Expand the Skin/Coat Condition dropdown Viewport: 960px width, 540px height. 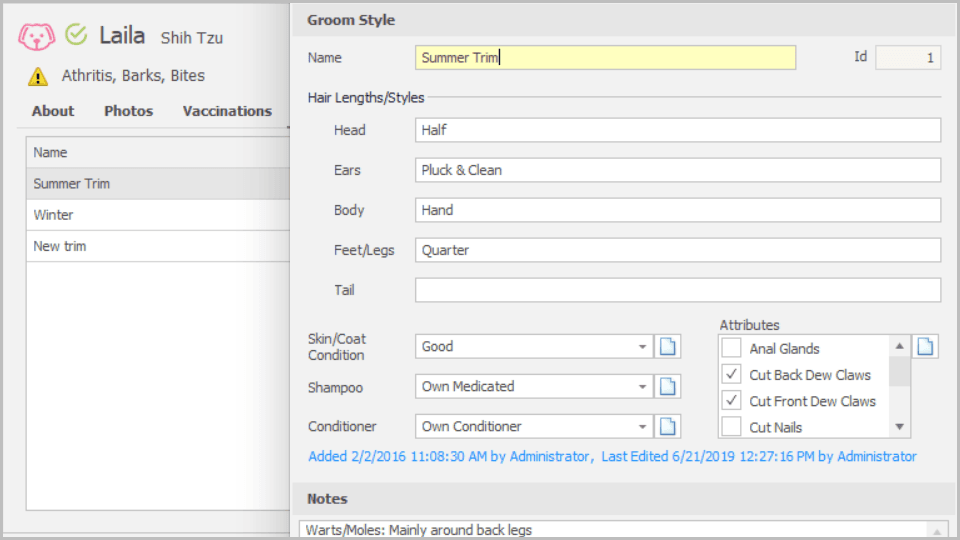click(642, 347)
